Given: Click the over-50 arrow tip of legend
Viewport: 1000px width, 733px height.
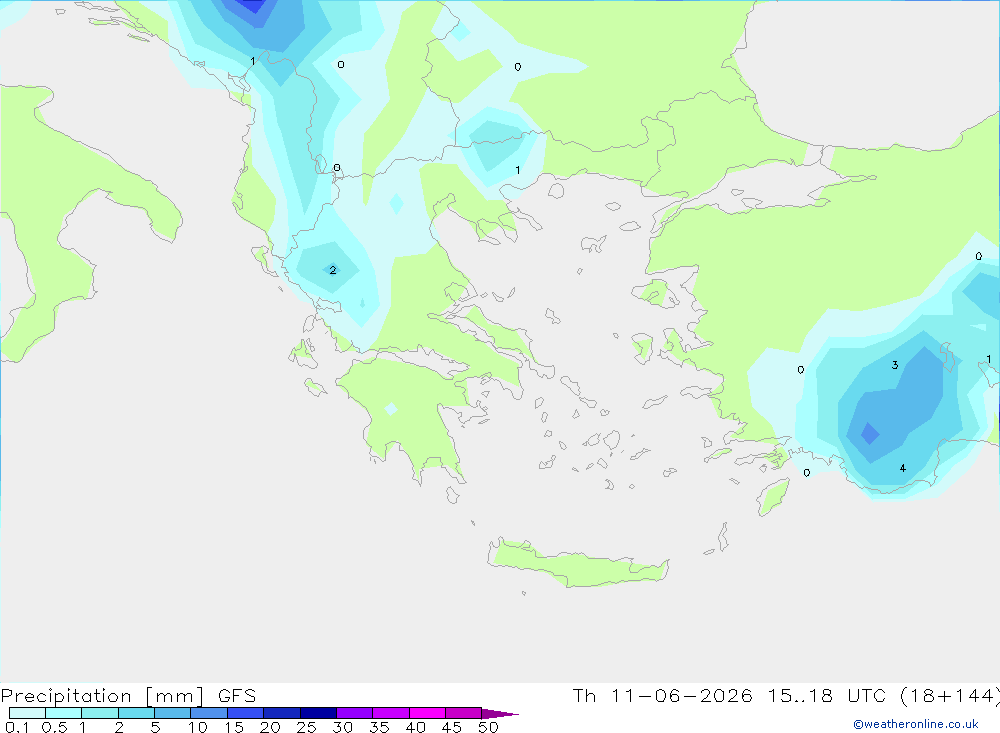Looking at the screenshot, I should 500,714.
